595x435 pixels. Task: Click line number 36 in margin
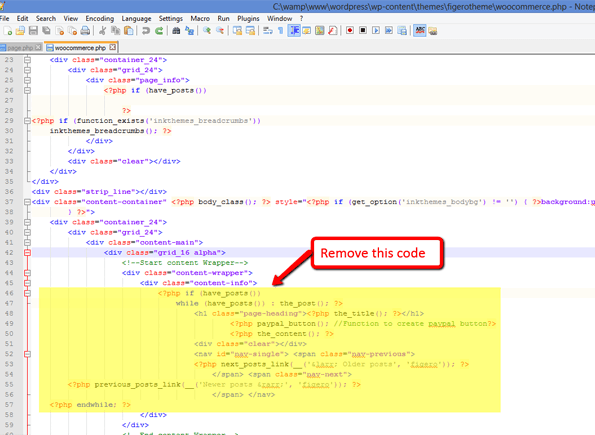(x=9, y=192)
